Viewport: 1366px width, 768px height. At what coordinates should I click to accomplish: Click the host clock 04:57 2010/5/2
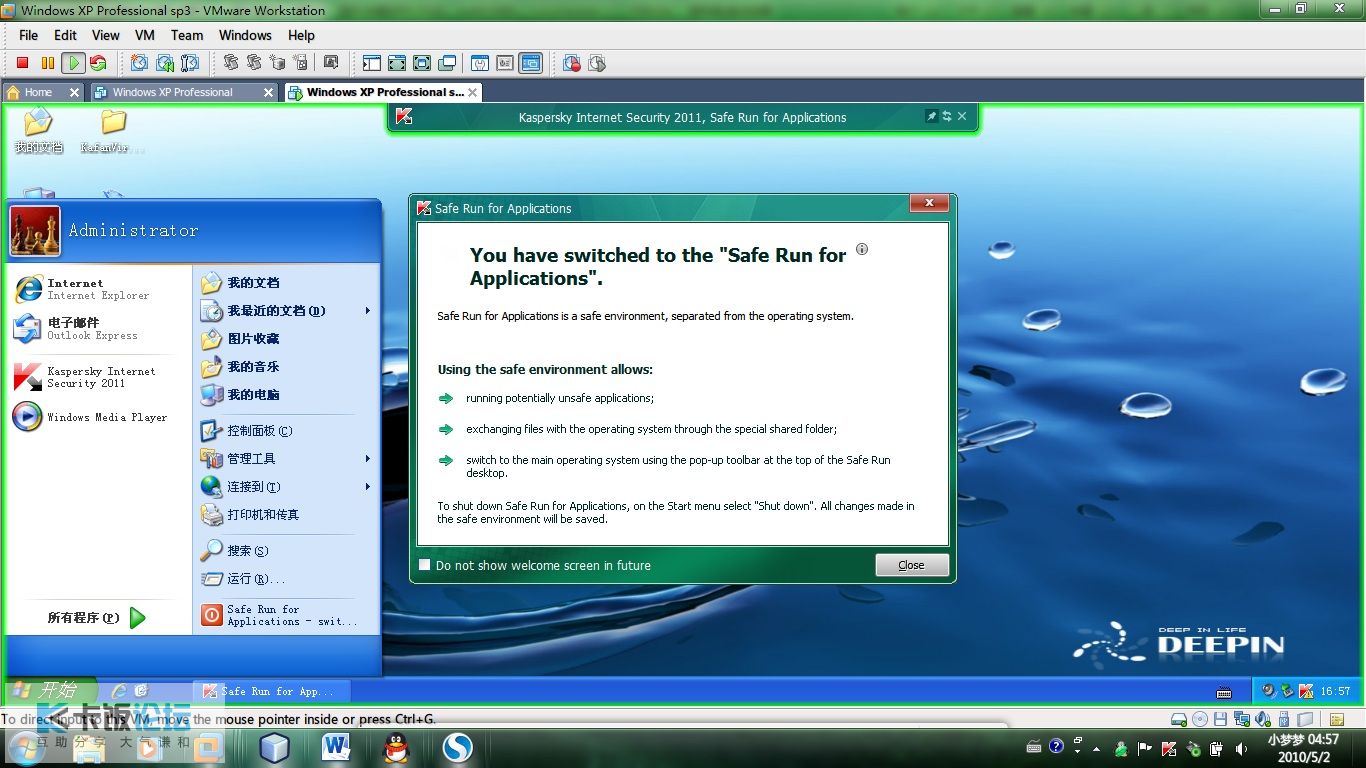1303,748
